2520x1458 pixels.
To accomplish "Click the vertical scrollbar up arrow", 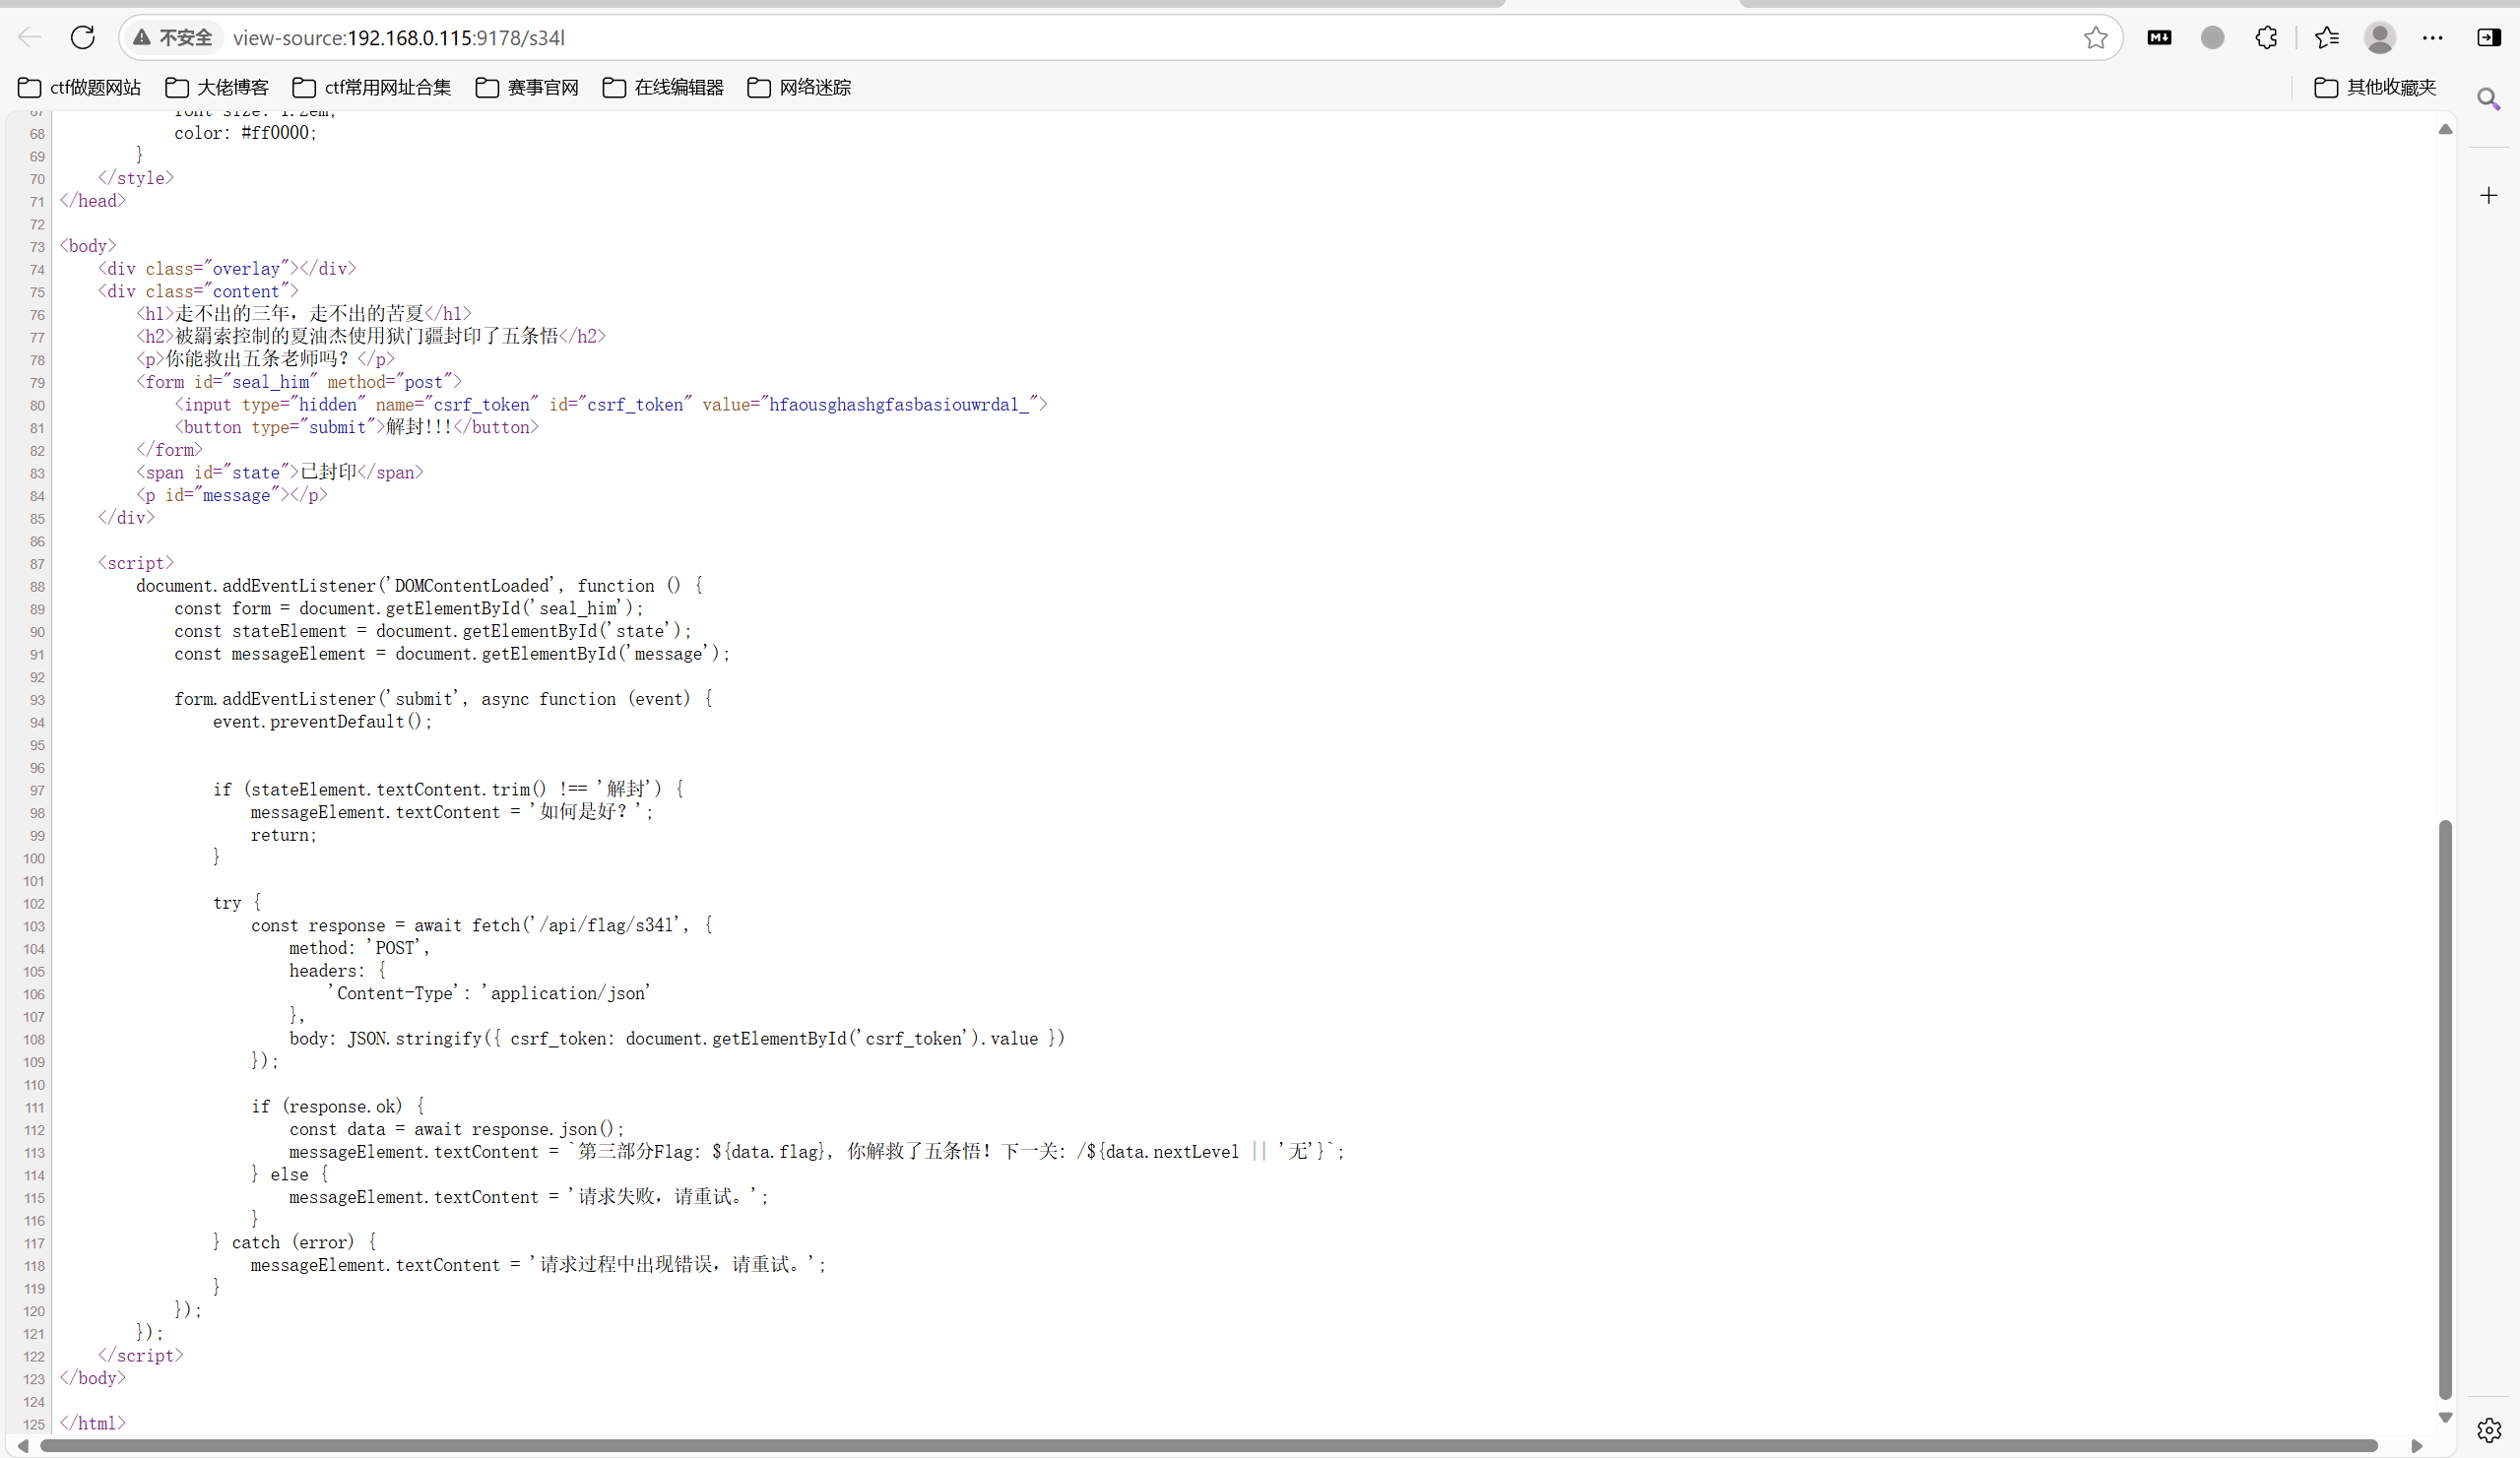I will point(2445,129).
